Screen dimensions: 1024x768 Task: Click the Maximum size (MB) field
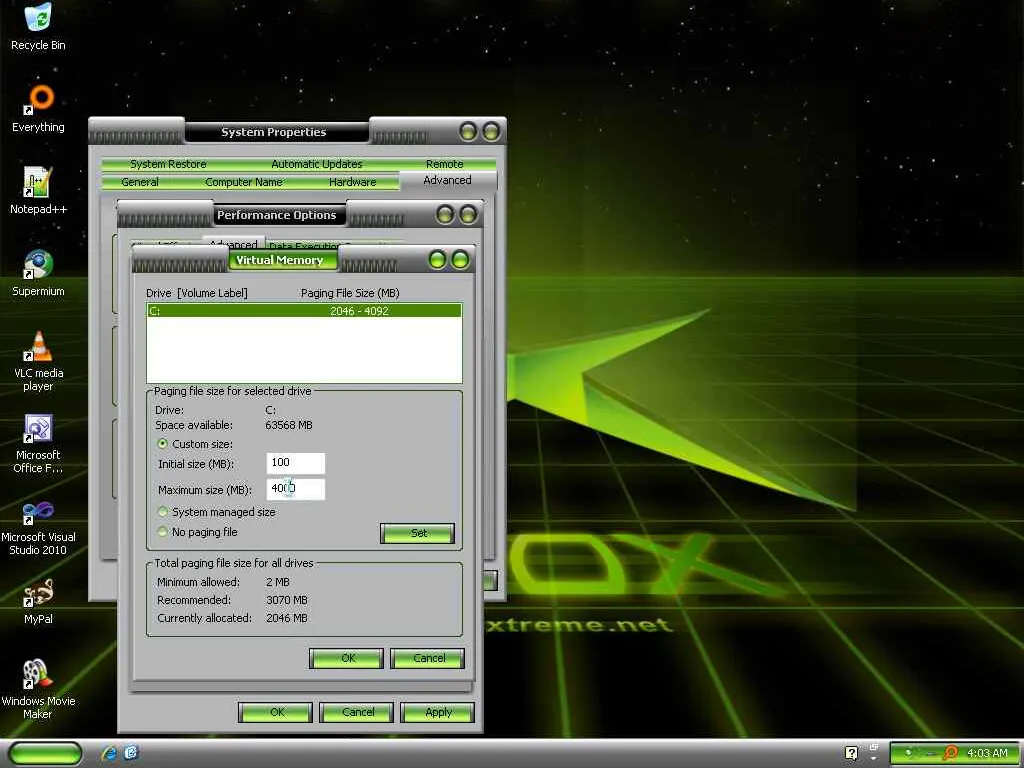pyautogui.click(x=296, y=489)
